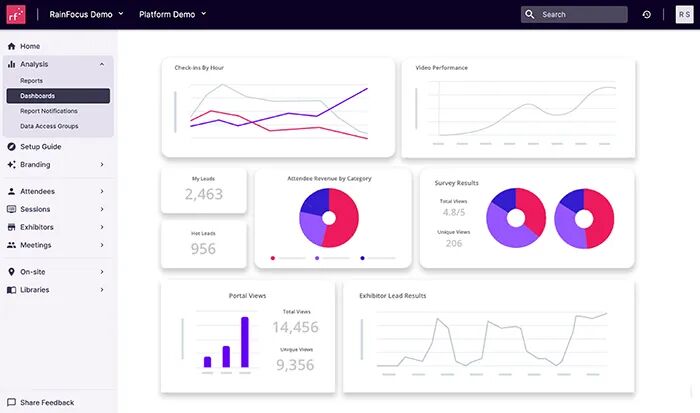Click dark blue legend dot under revenue chart

click(x=362, y=258)
